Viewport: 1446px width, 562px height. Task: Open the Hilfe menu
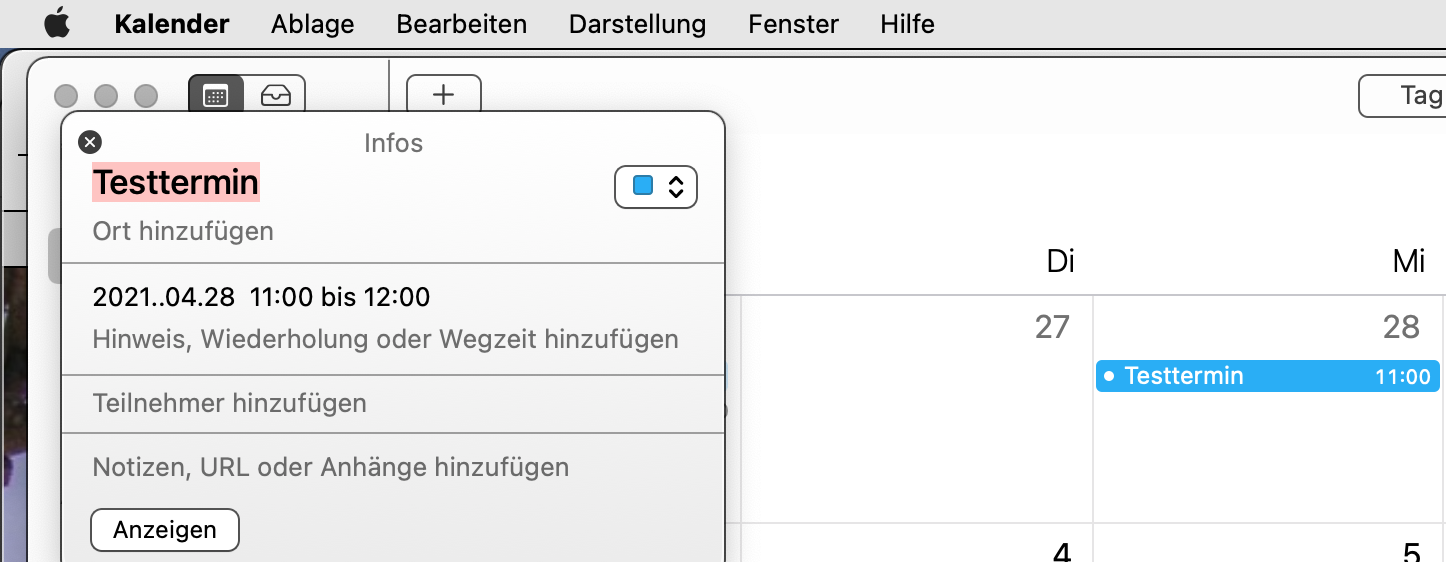(907, 24)
